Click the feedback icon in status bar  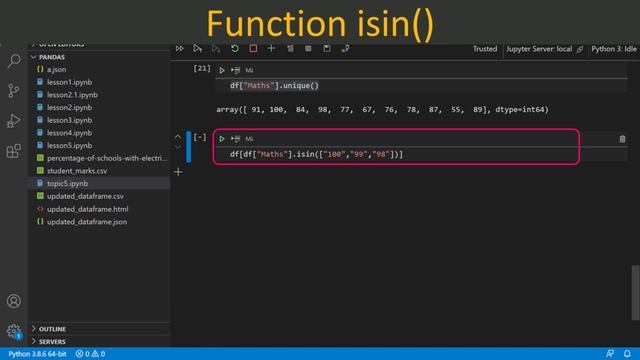point(610,353)
